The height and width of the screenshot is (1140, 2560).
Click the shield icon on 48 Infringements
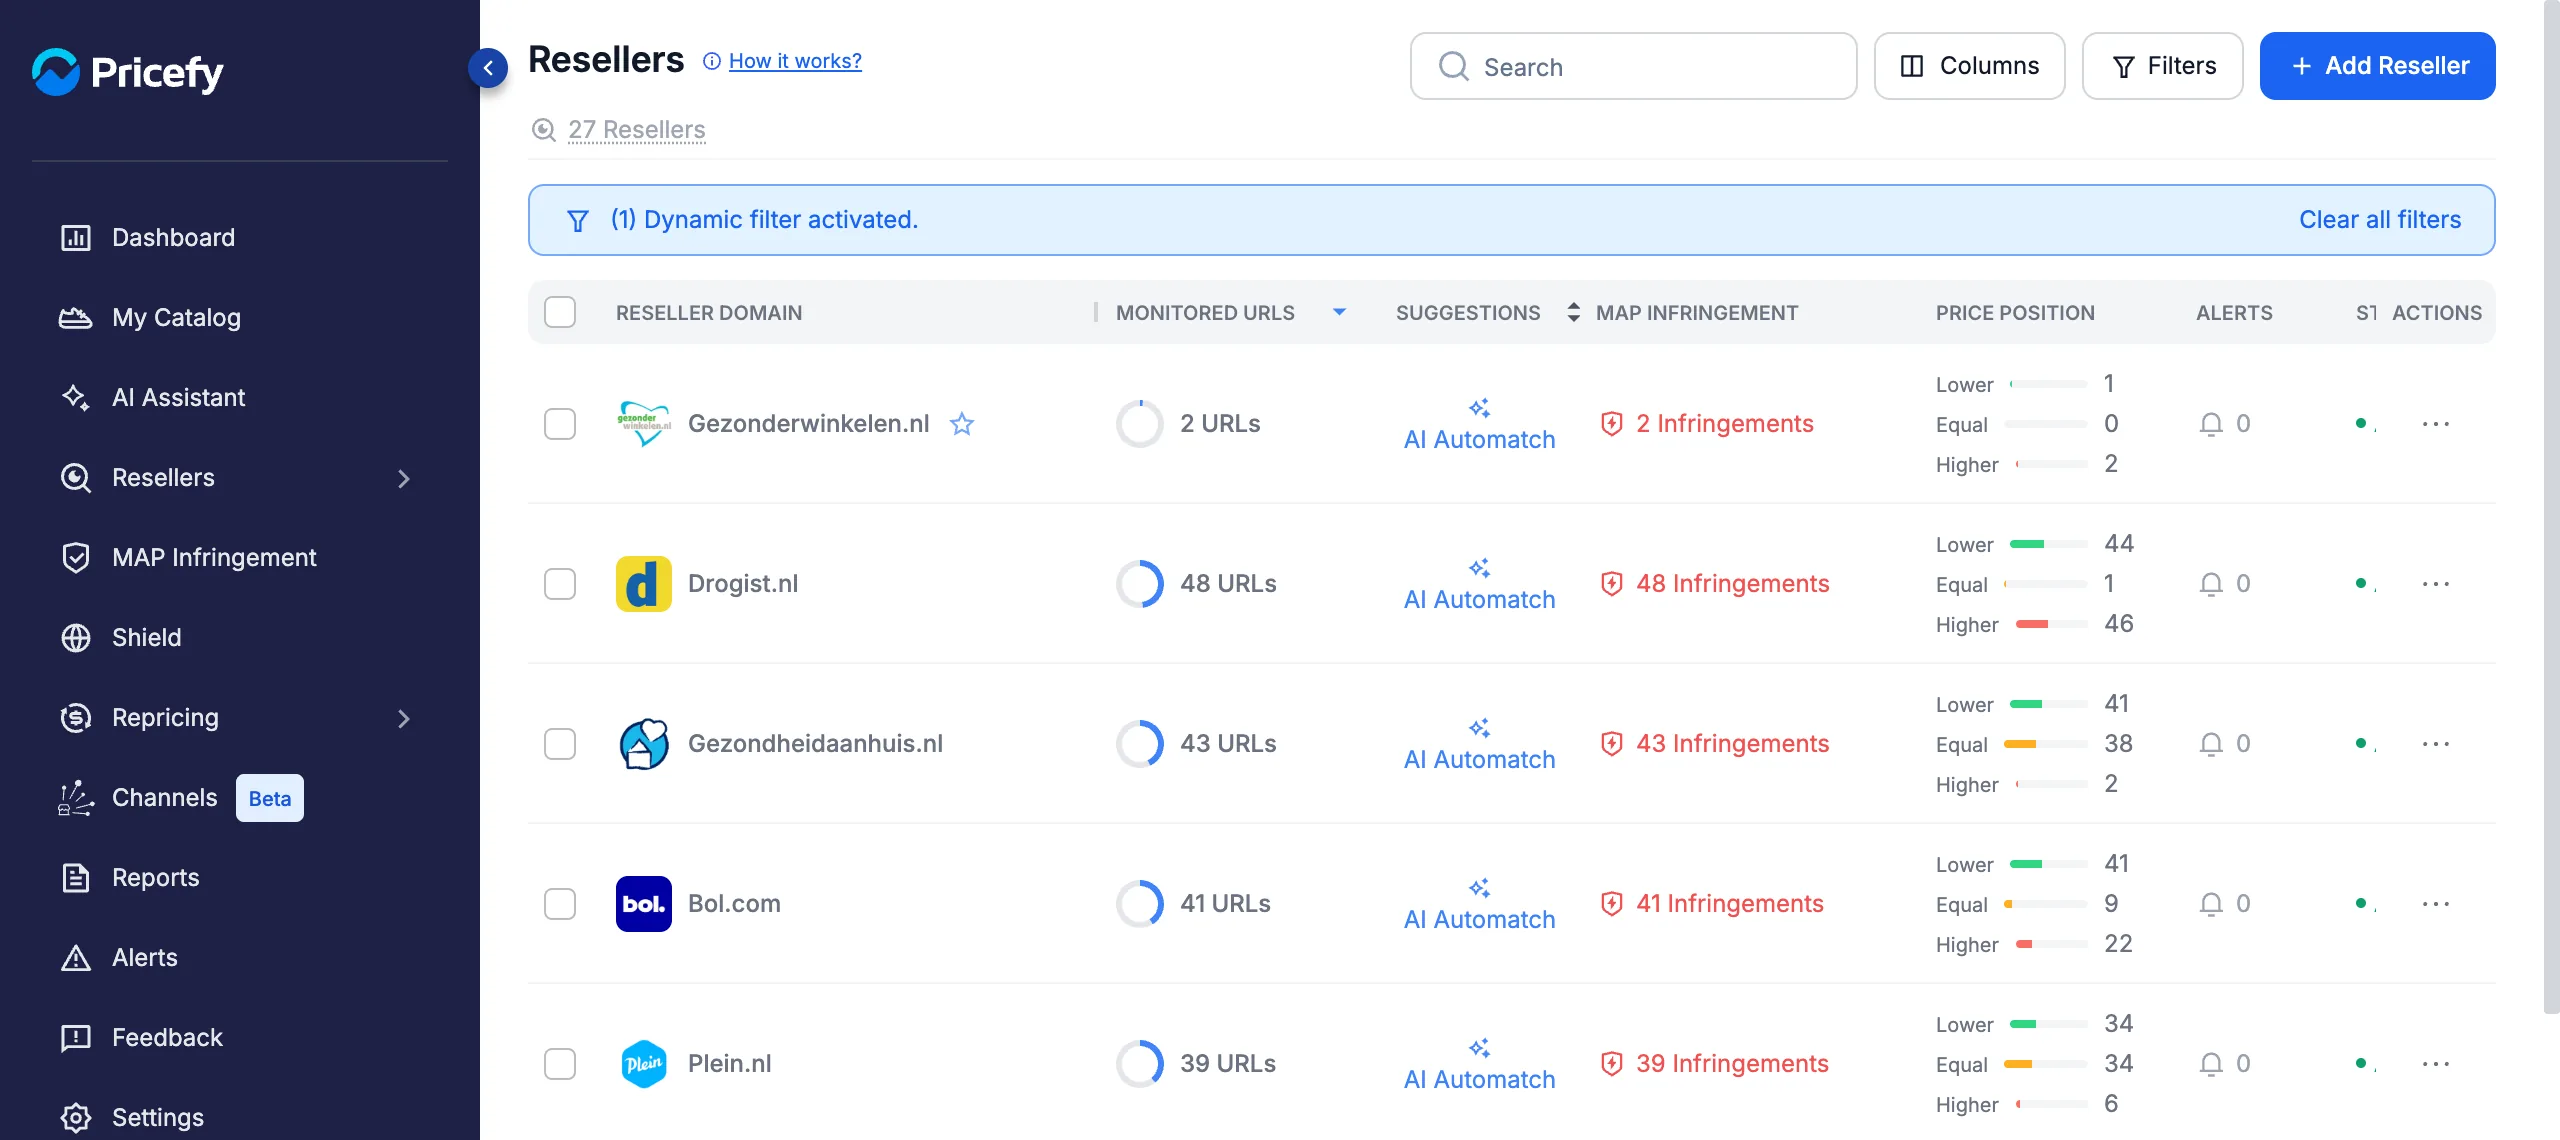tap(1611, 584)
